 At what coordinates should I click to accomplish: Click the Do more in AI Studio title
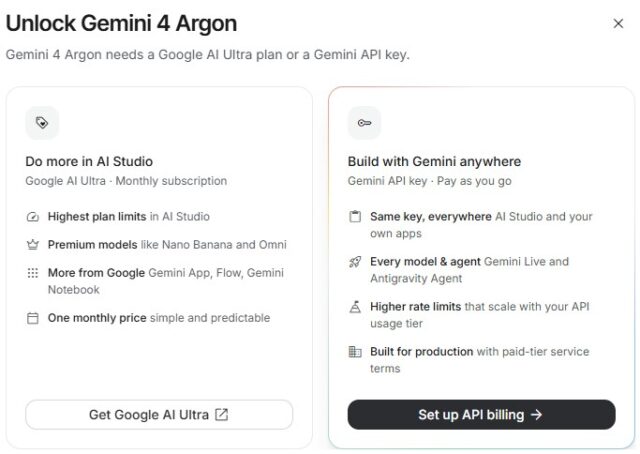[x=89, y=162]
